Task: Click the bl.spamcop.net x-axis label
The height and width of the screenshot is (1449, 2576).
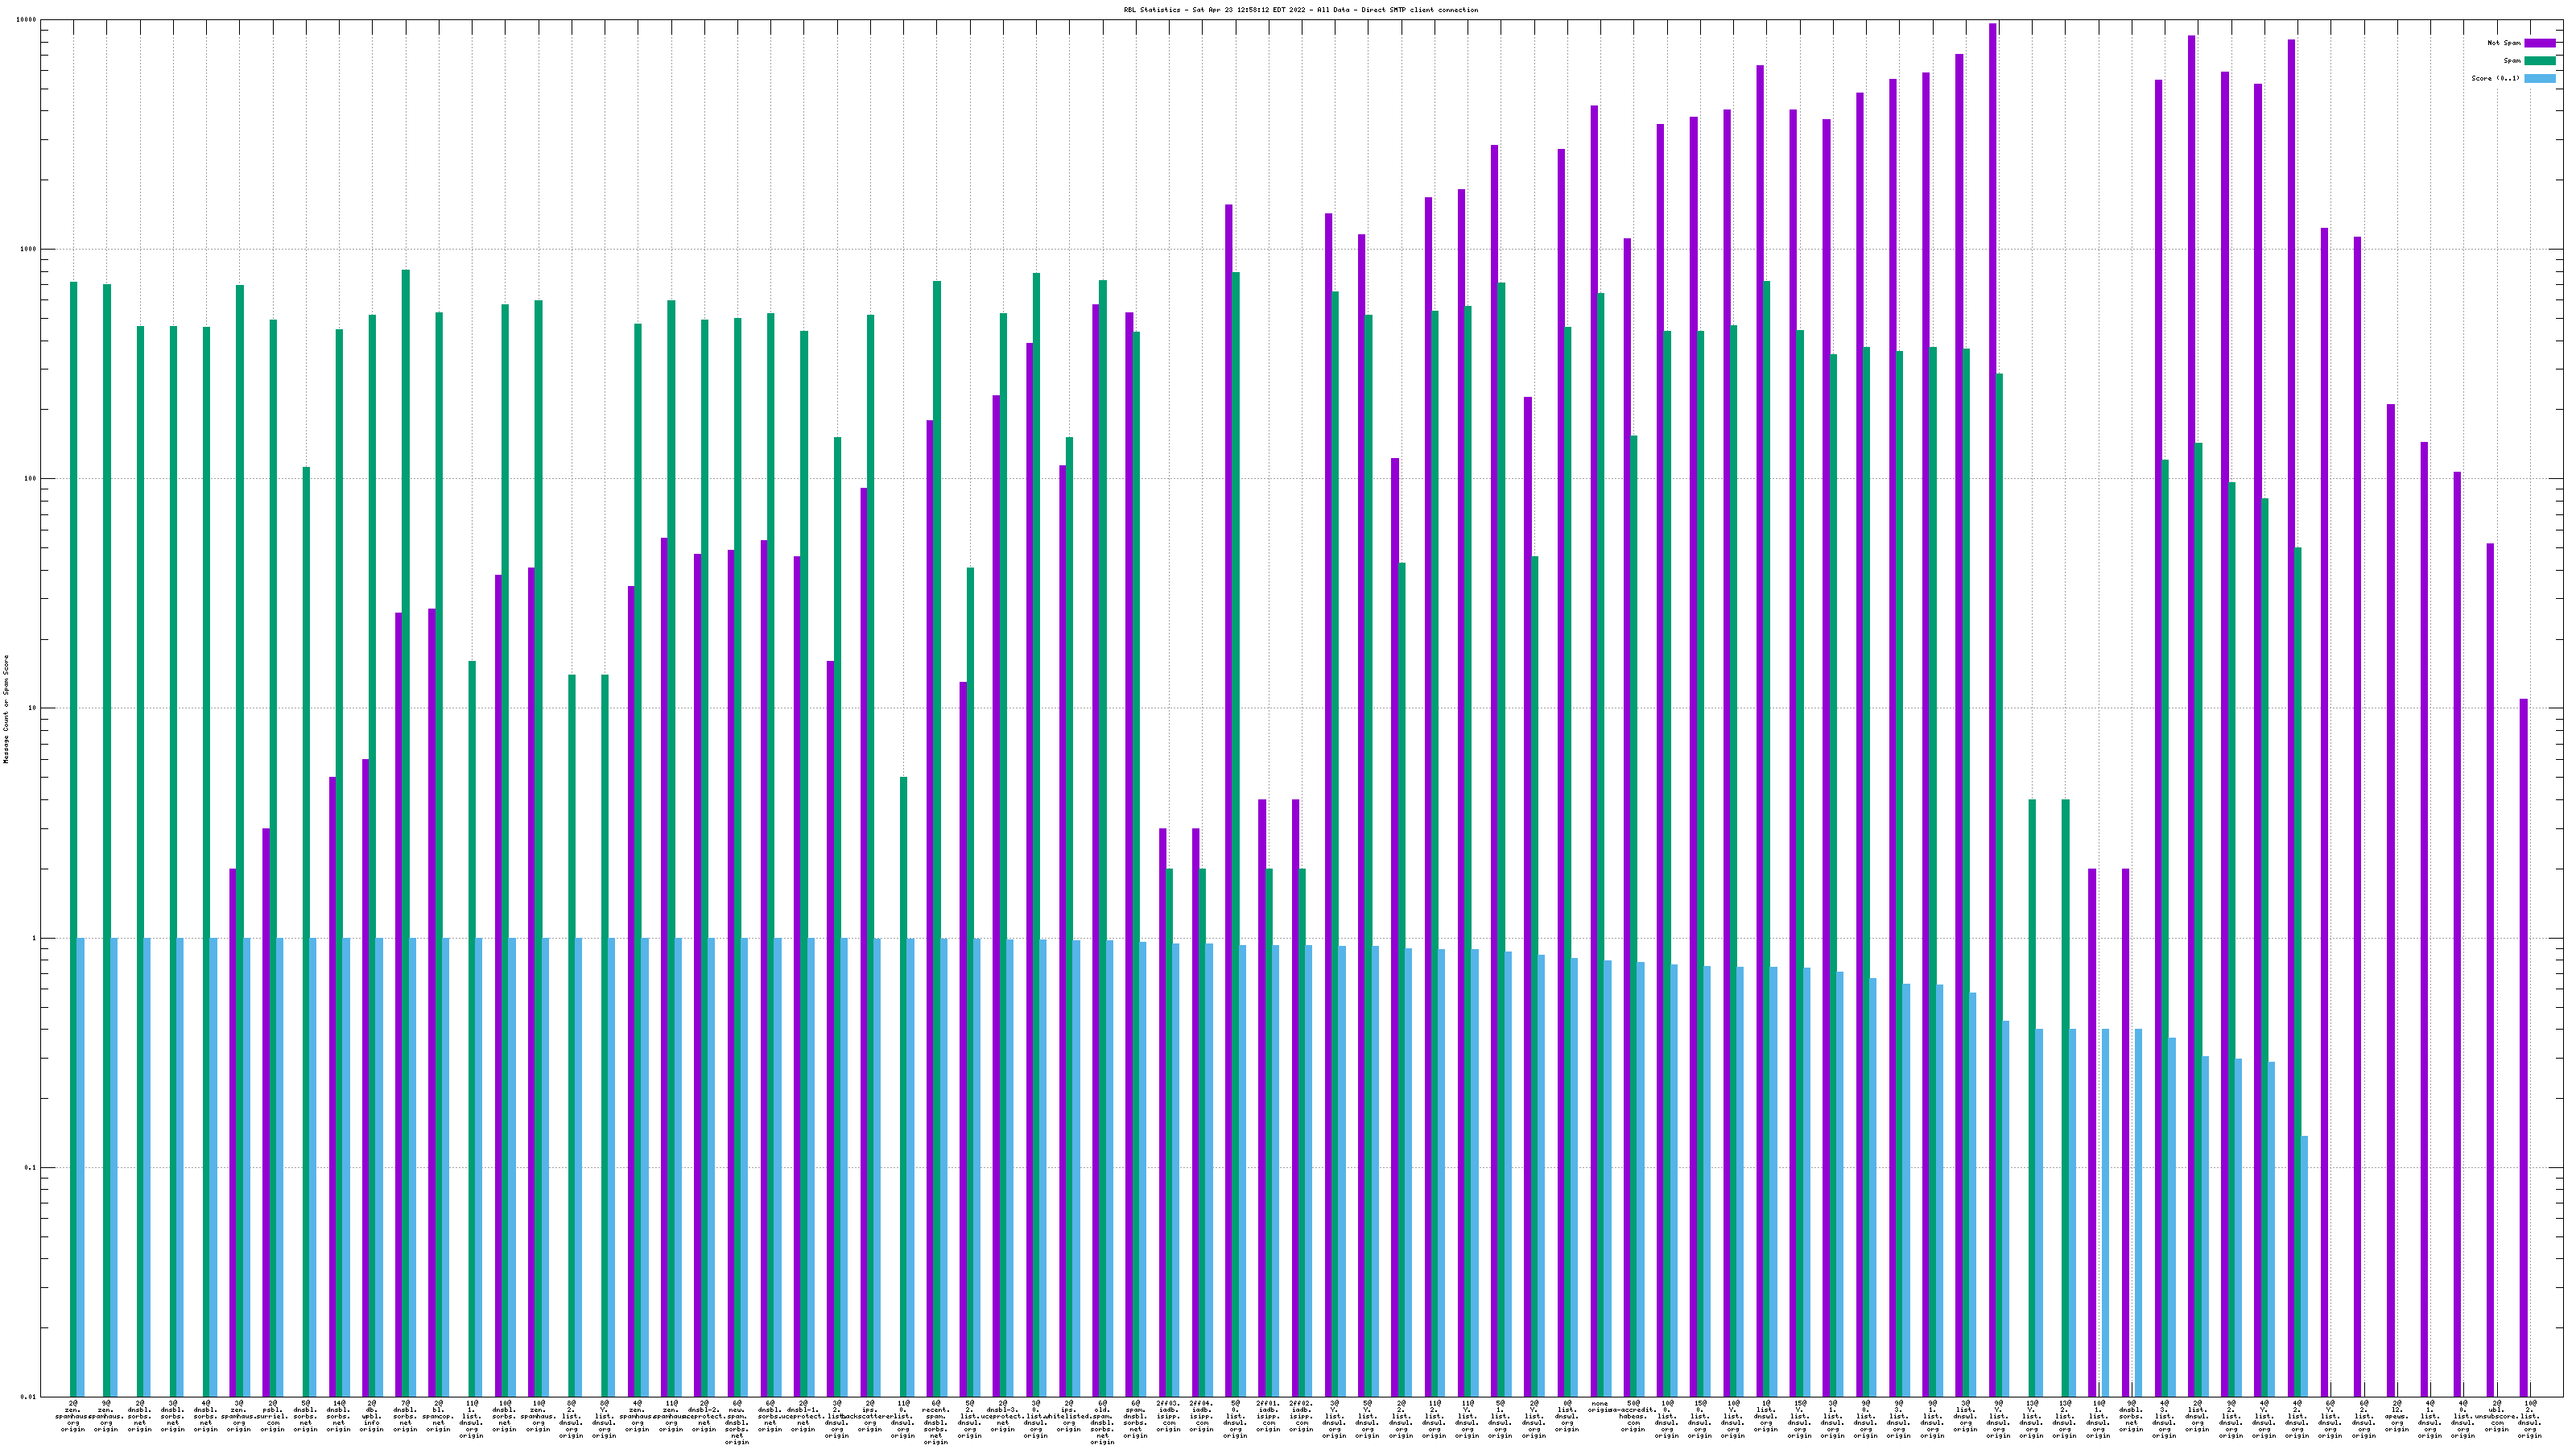Action: (x=438, y=1415)
